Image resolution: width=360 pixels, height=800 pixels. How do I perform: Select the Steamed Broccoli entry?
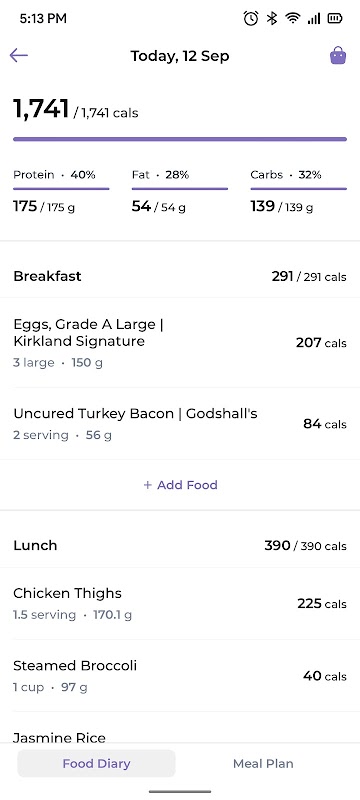click(x=180, y=676)
